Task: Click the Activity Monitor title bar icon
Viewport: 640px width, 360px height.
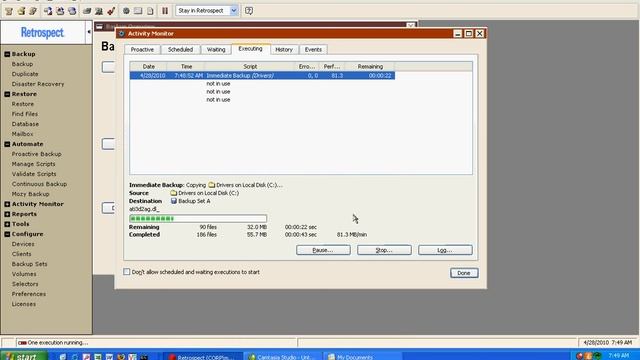Action: pyautogui.click(x=121, y=33)
